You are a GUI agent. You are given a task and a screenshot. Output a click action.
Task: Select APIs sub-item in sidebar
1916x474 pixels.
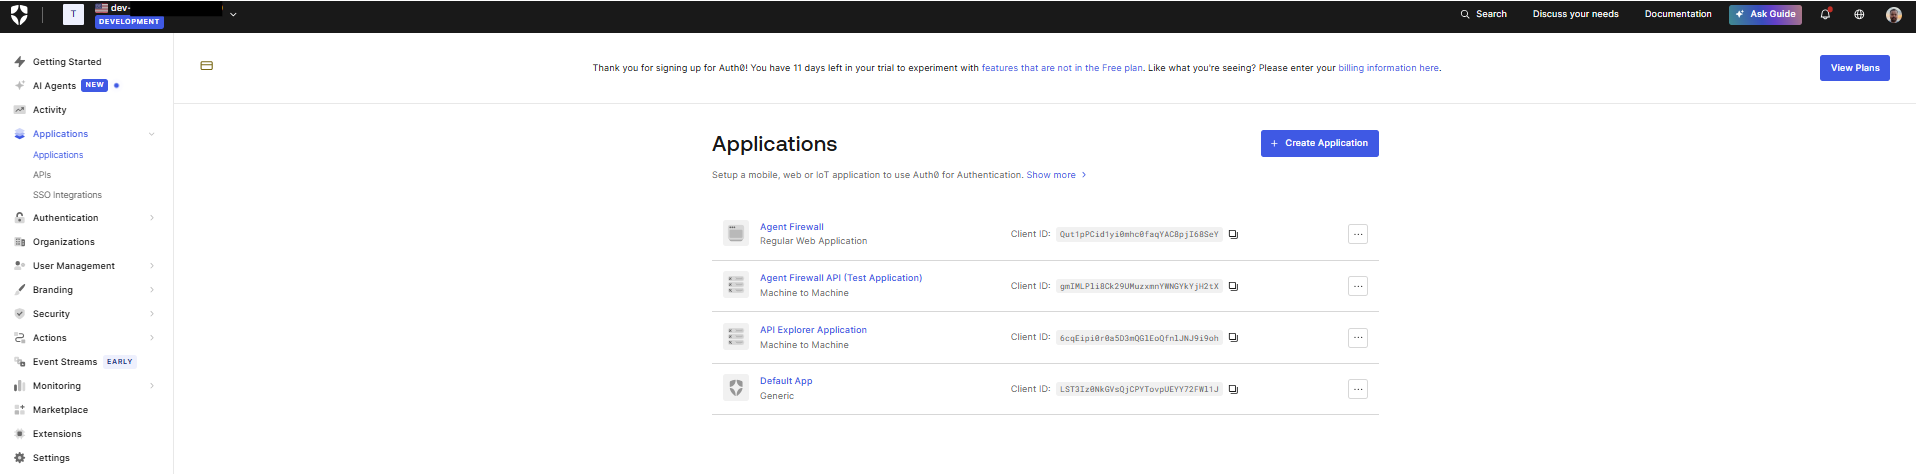click(42, 175)
